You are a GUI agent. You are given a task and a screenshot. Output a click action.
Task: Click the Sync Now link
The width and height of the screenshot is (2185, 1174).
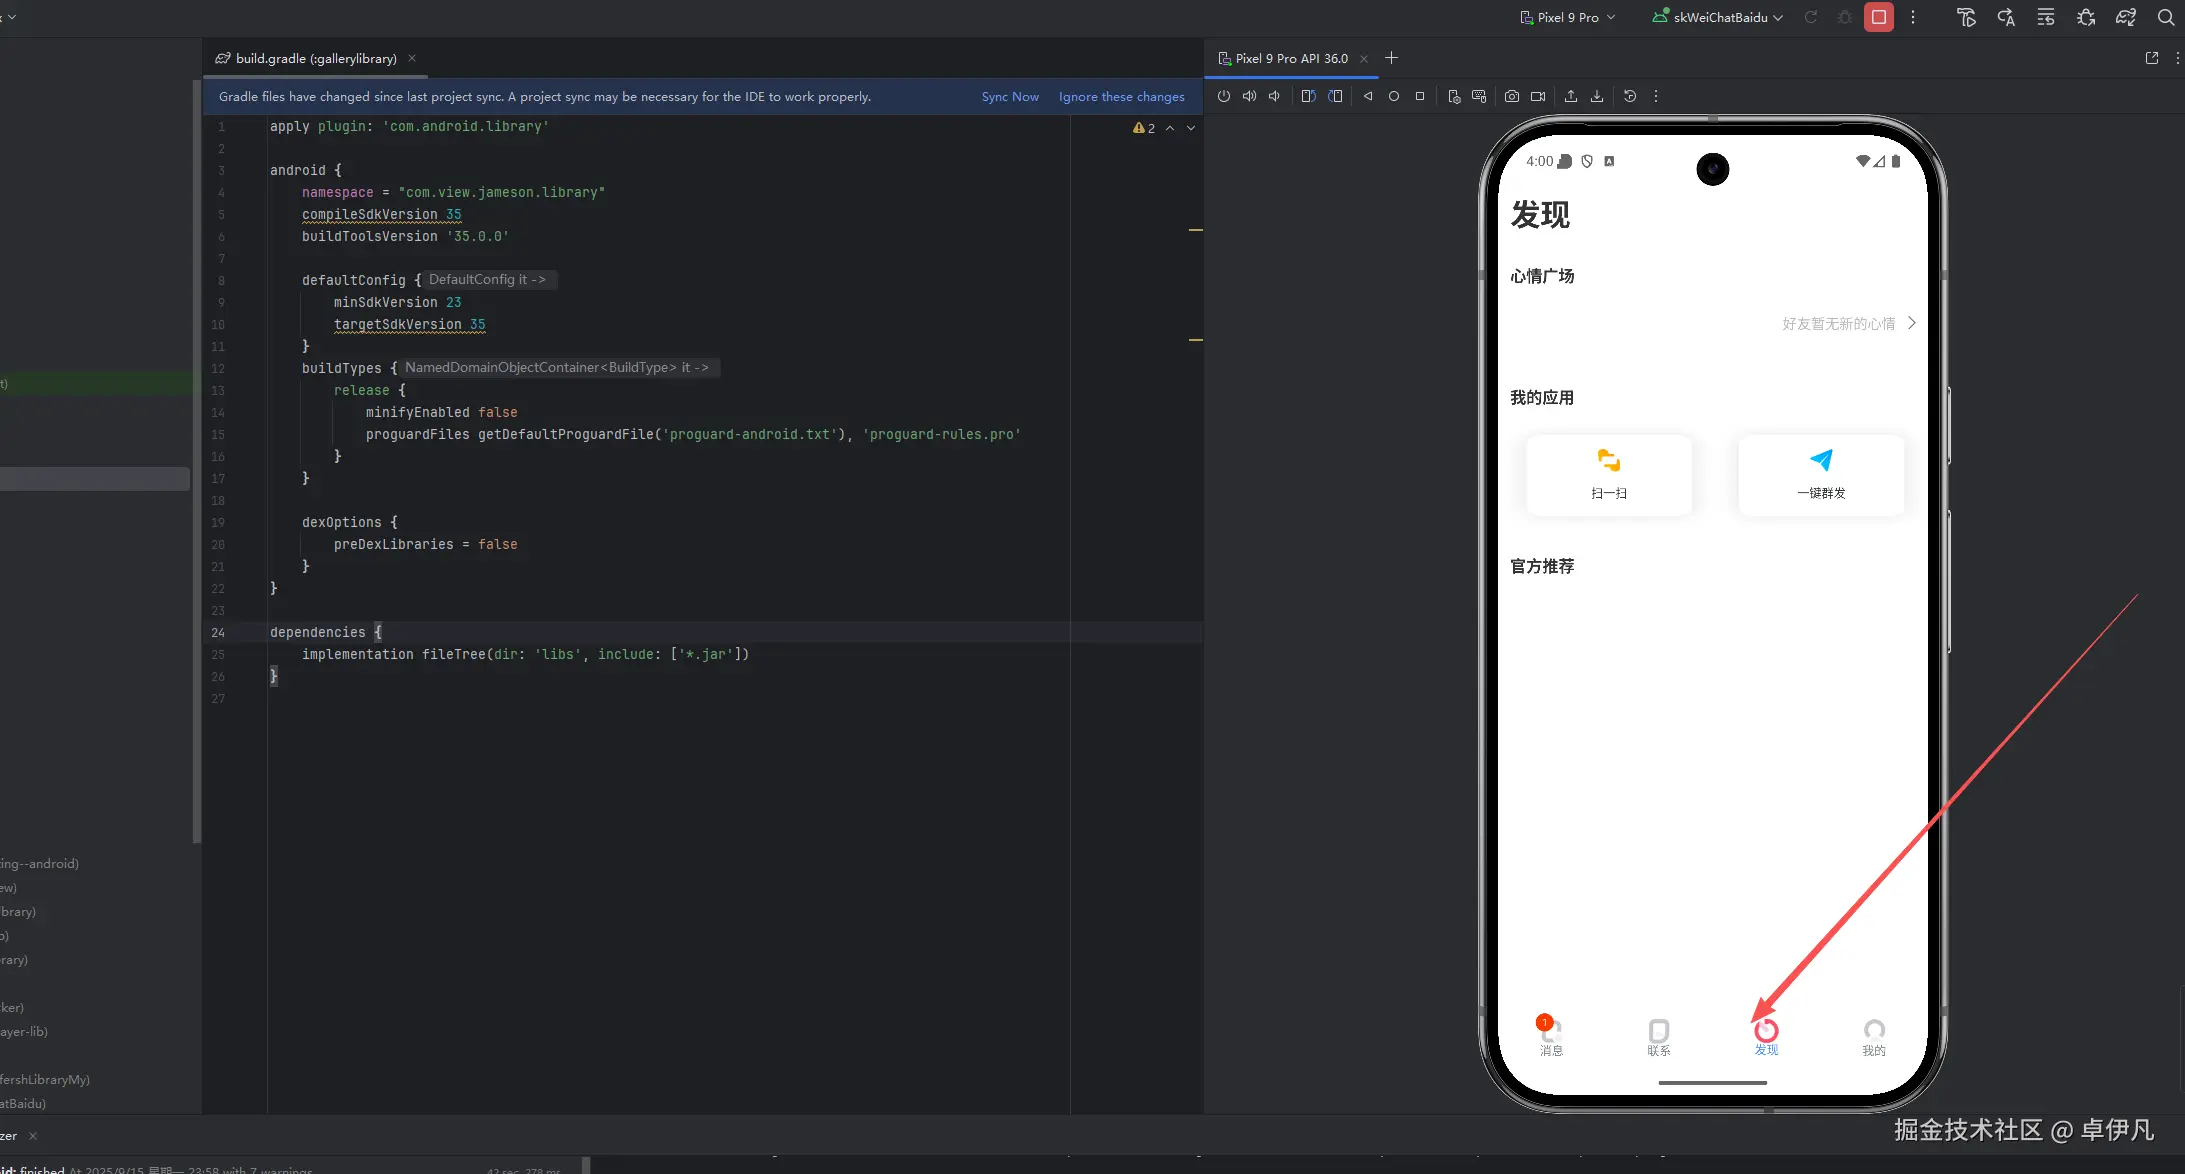tap(1010, 97)
